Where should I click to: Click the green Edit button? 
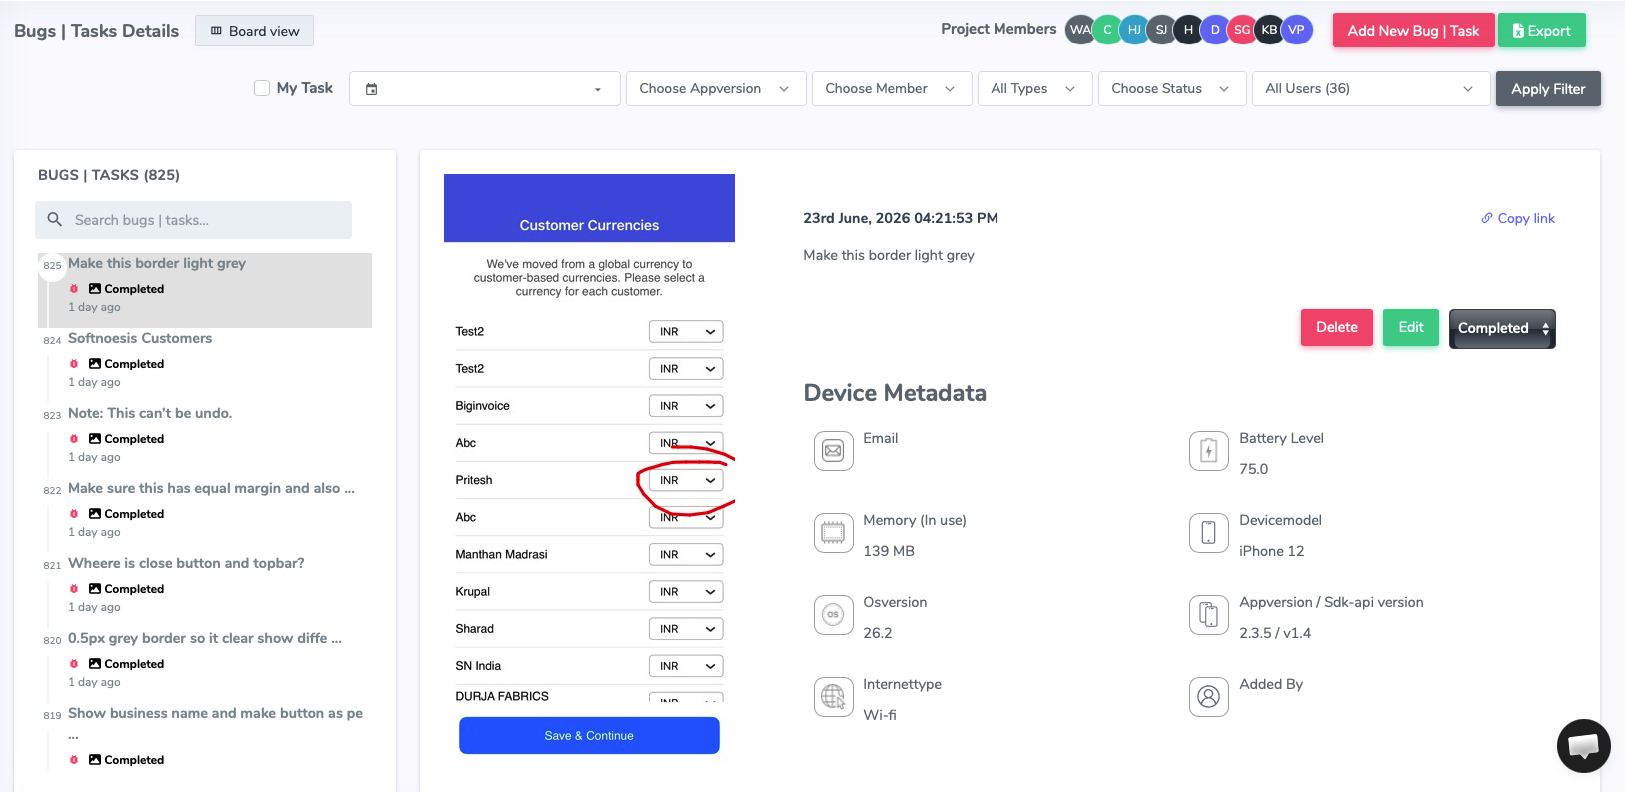(1411, 327)
